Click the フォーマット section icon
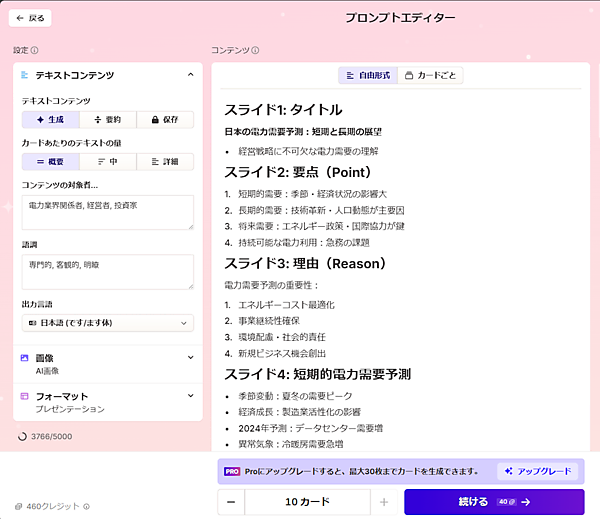600x519 pixels. click(x=25, y=396)
